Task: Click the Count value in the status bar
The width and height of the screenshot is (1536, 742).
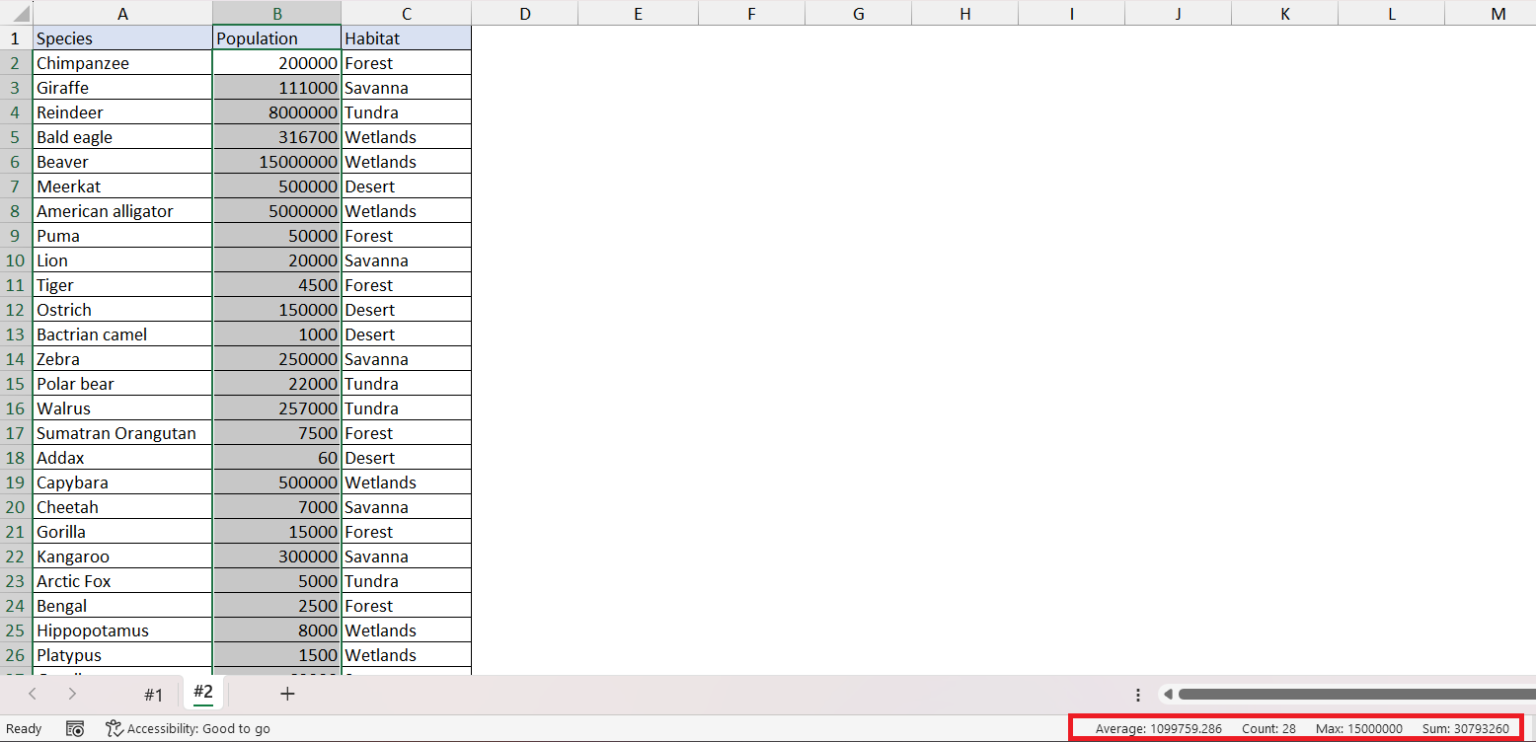Action: pos(1269,728)
